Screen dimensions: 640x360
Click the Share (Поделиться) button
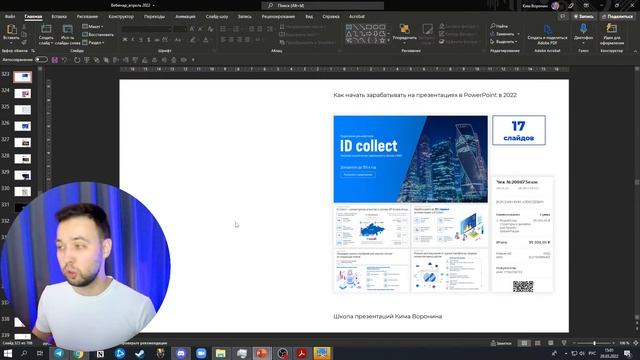tap(617, 16)
